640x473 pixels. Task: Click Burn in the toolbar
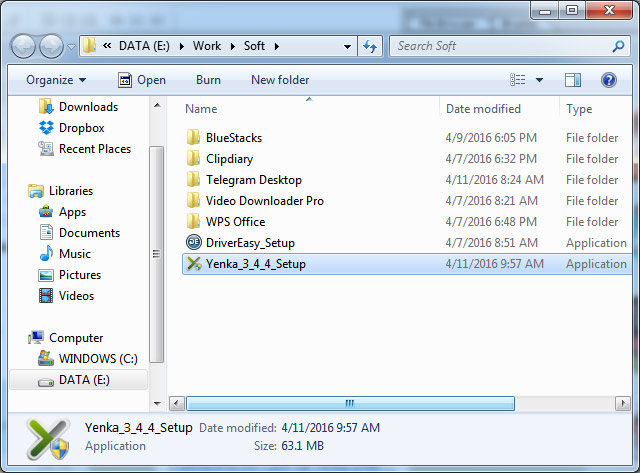208,80
